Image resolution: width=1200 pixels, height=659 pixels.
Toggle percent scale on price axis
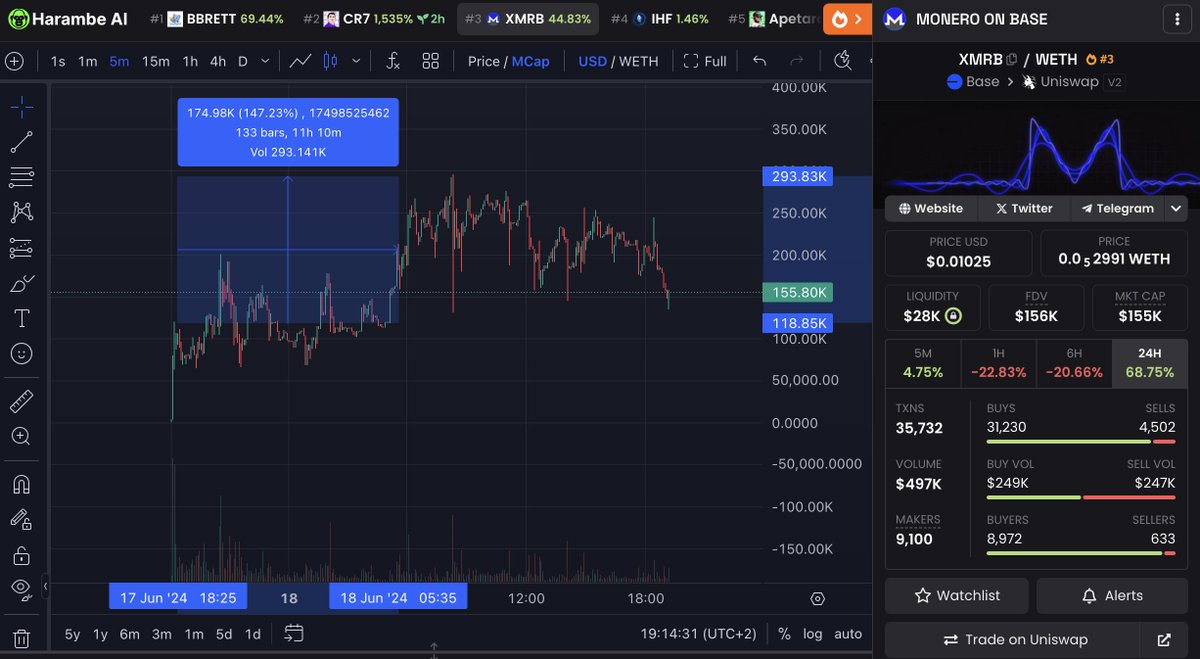coord(784,633)
